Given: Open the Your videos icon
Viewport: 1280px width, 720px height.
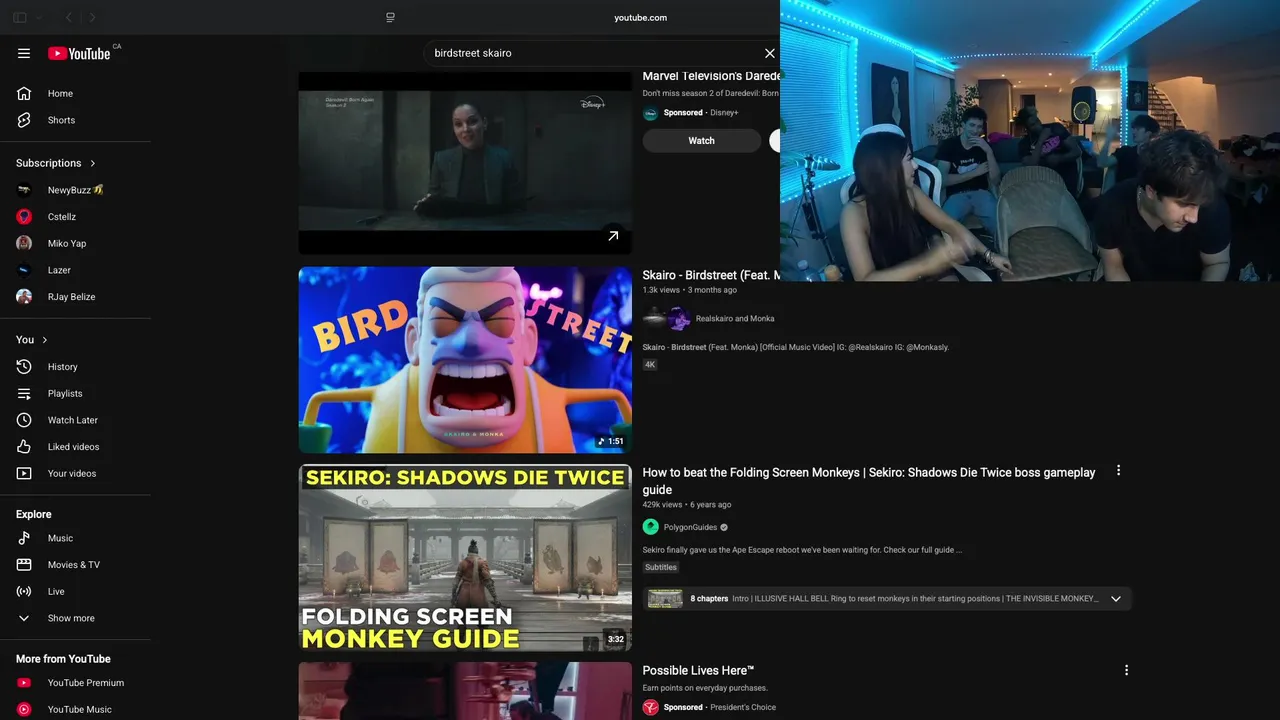Looking at the screenshot, I should [24, 474].
